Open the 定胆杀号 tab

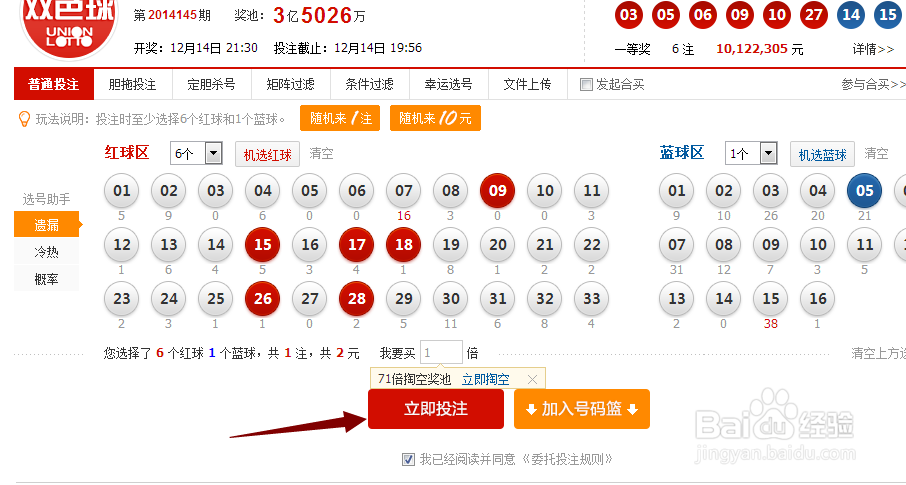pos(211,84)
